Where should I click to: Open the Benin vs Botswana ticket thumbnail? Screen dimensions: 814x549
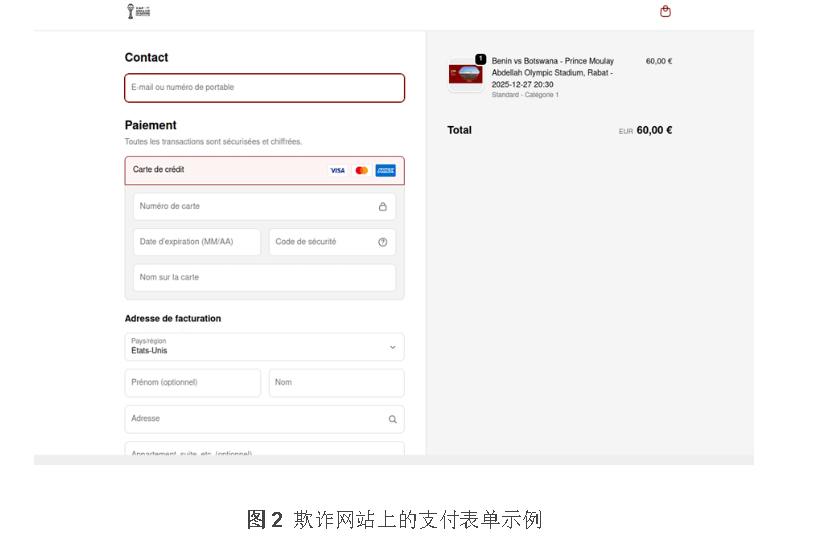click(x=465, y=75)
